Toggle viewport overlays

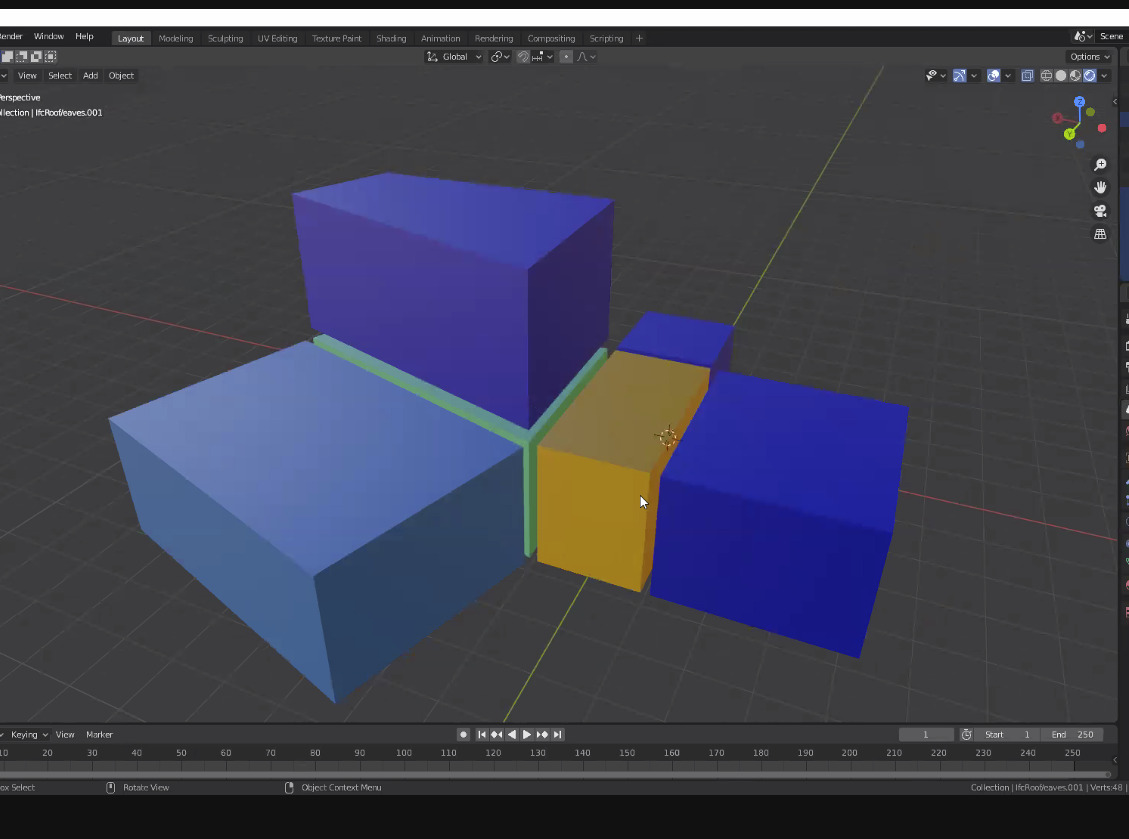994,76
